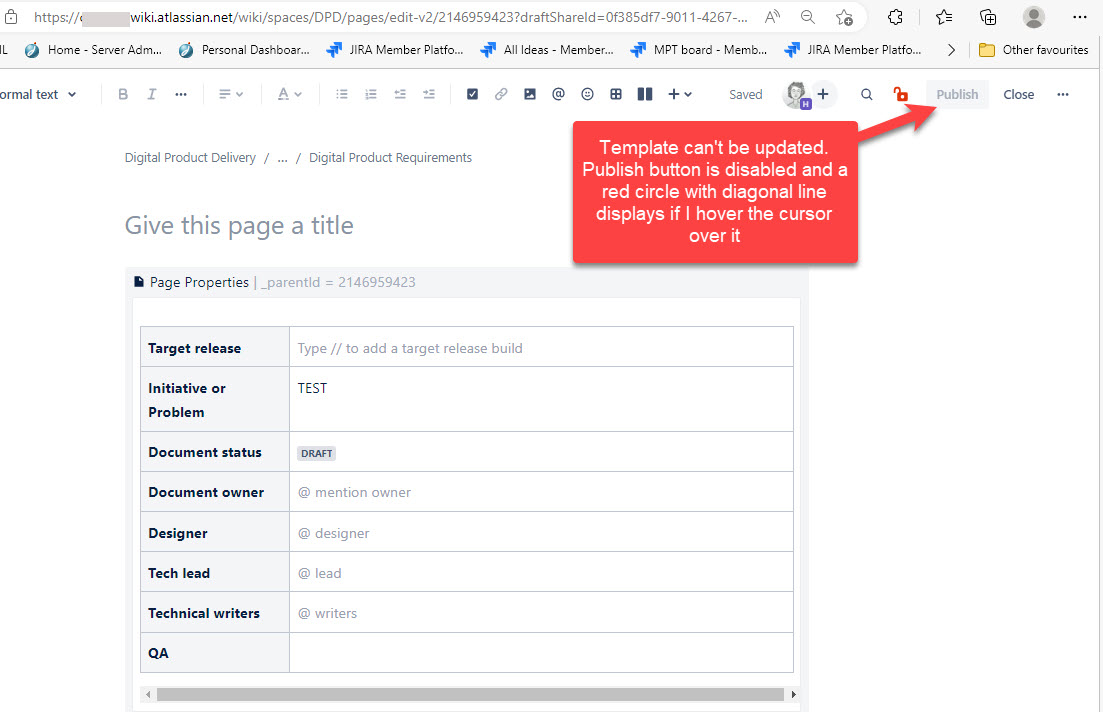This screenshot has height=712, width=1103.
Task: Show more bookmarks with the chevron
Action: tap(951, 50)
